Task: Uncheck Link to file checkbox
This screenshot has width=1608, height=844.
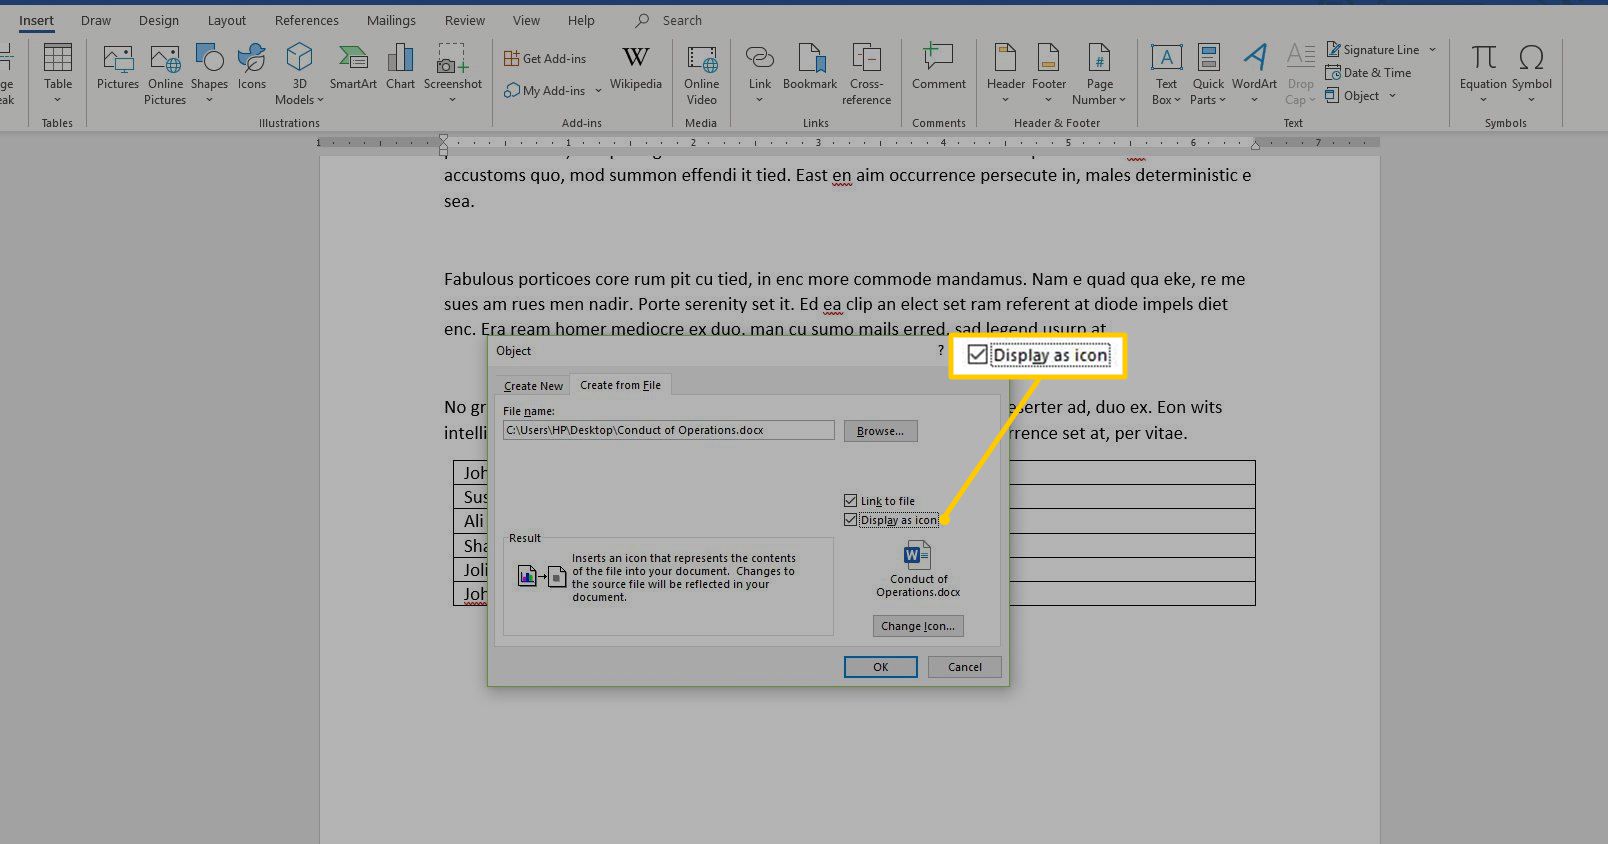Action: (851, 501)
